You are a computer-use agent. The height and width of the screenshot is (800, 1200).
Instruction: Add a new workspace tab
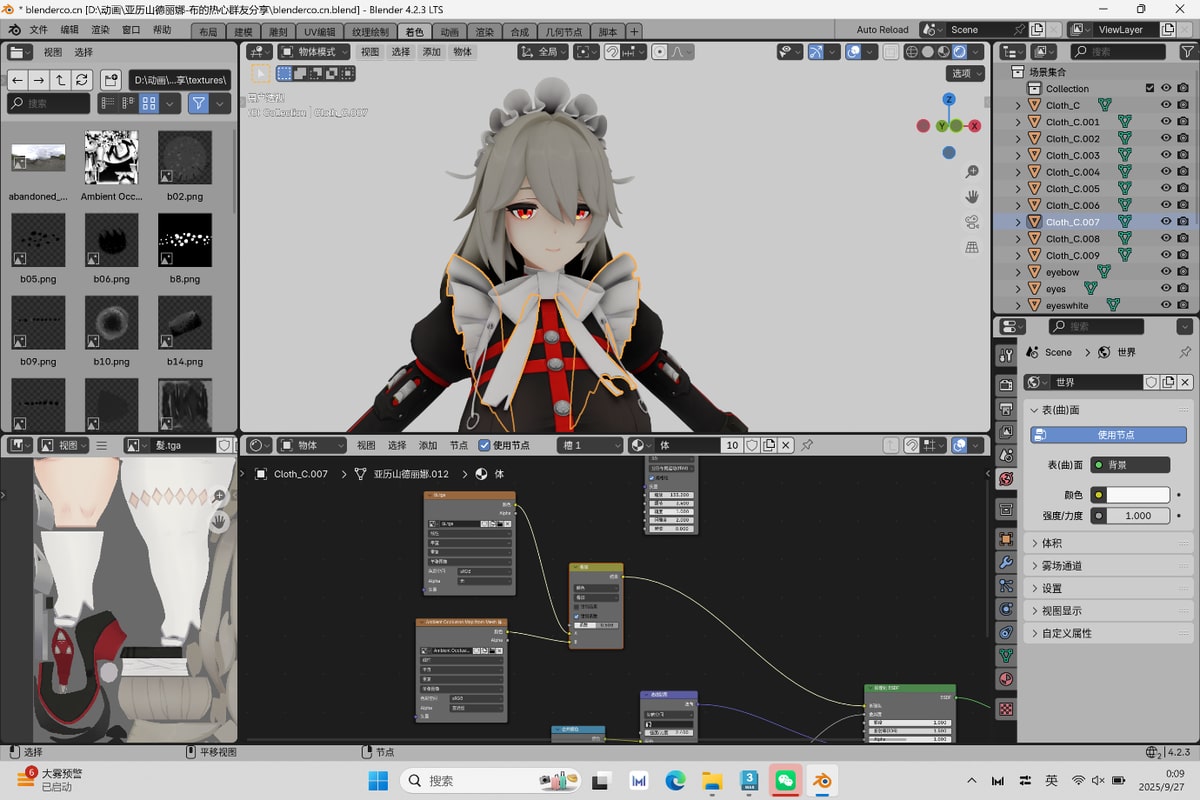(x=634, y=31)
